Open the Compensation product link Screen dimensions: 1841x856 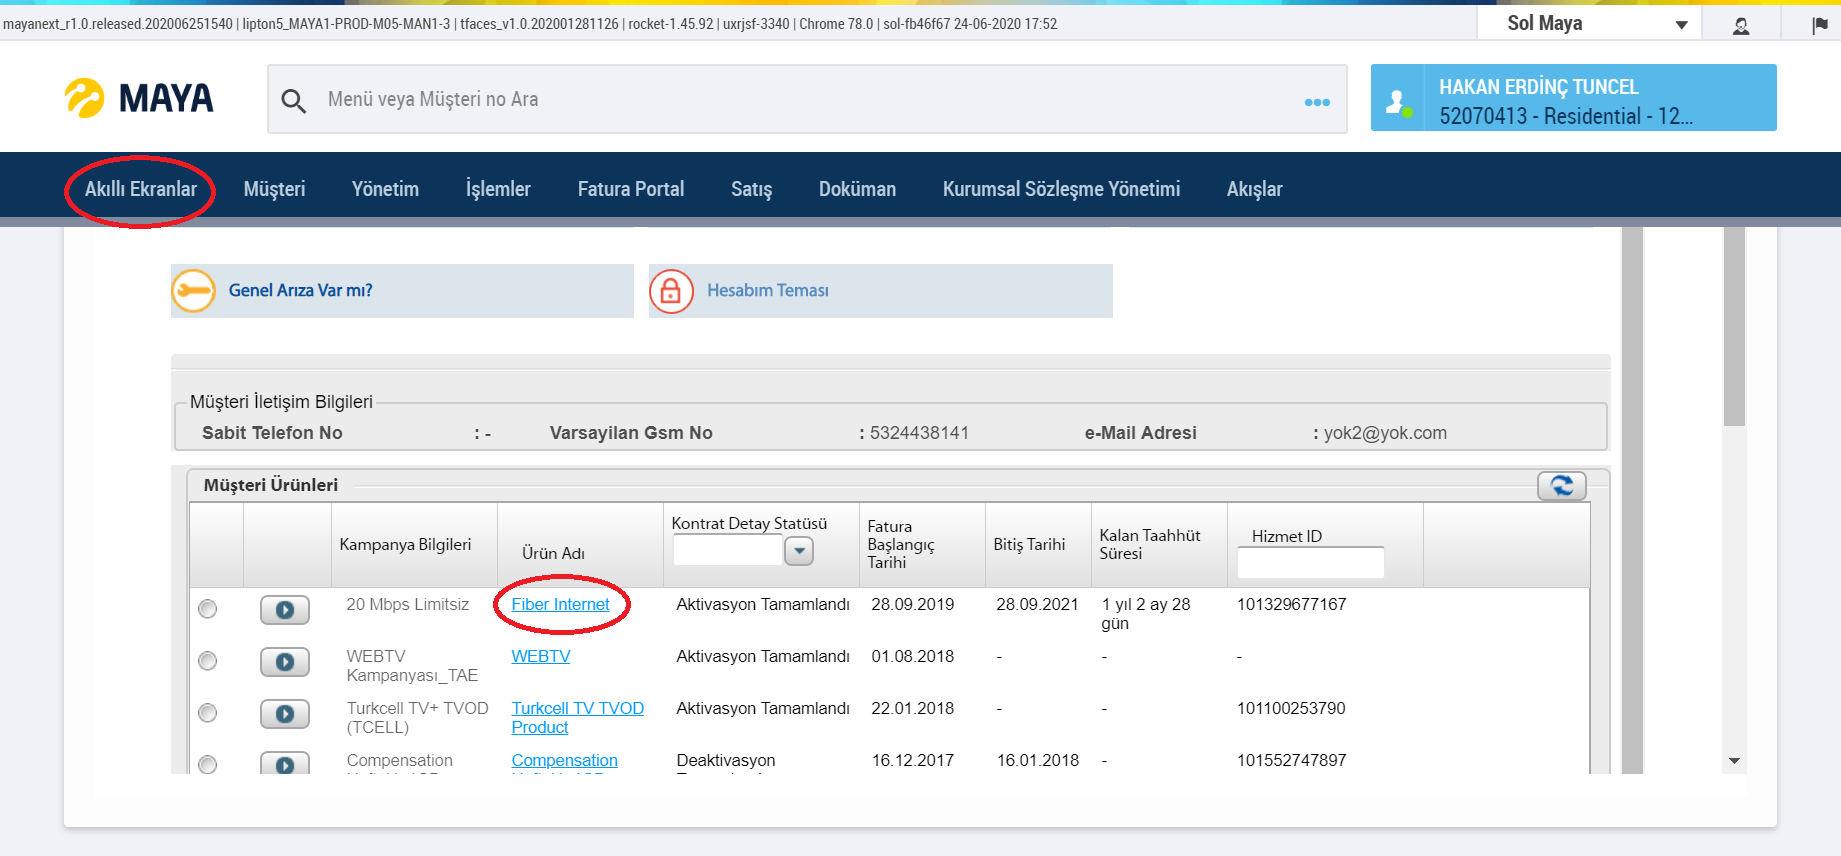click(x=564, y=761)
